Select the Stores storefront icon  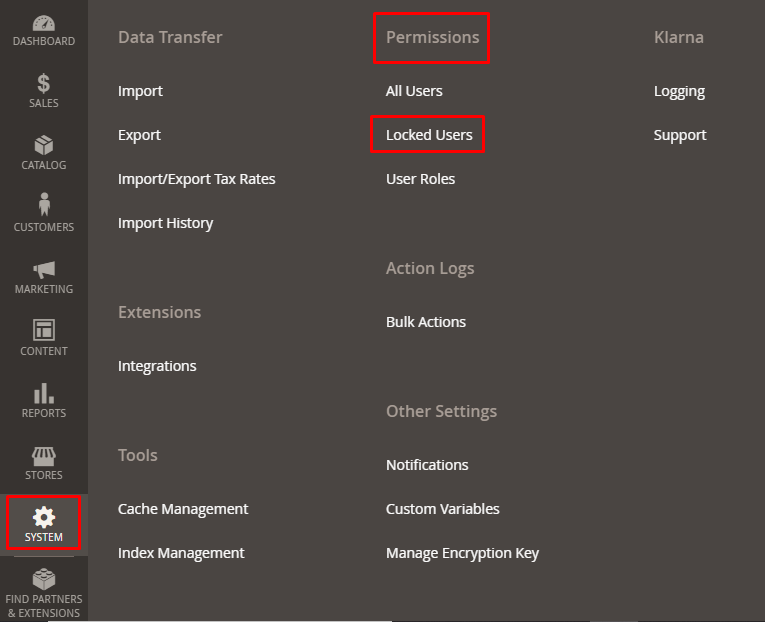44,455
